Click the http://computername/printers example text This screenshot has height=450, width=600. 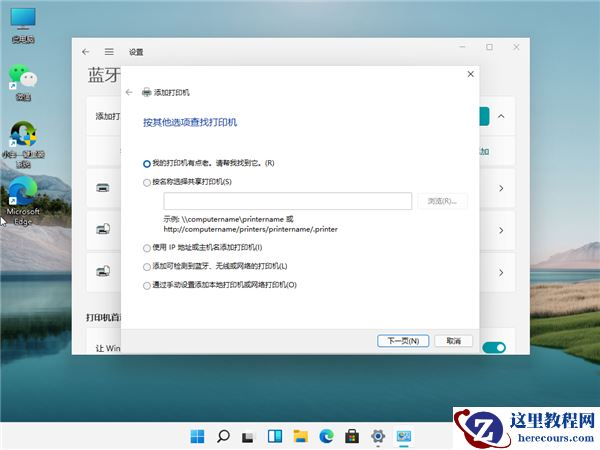251,229
